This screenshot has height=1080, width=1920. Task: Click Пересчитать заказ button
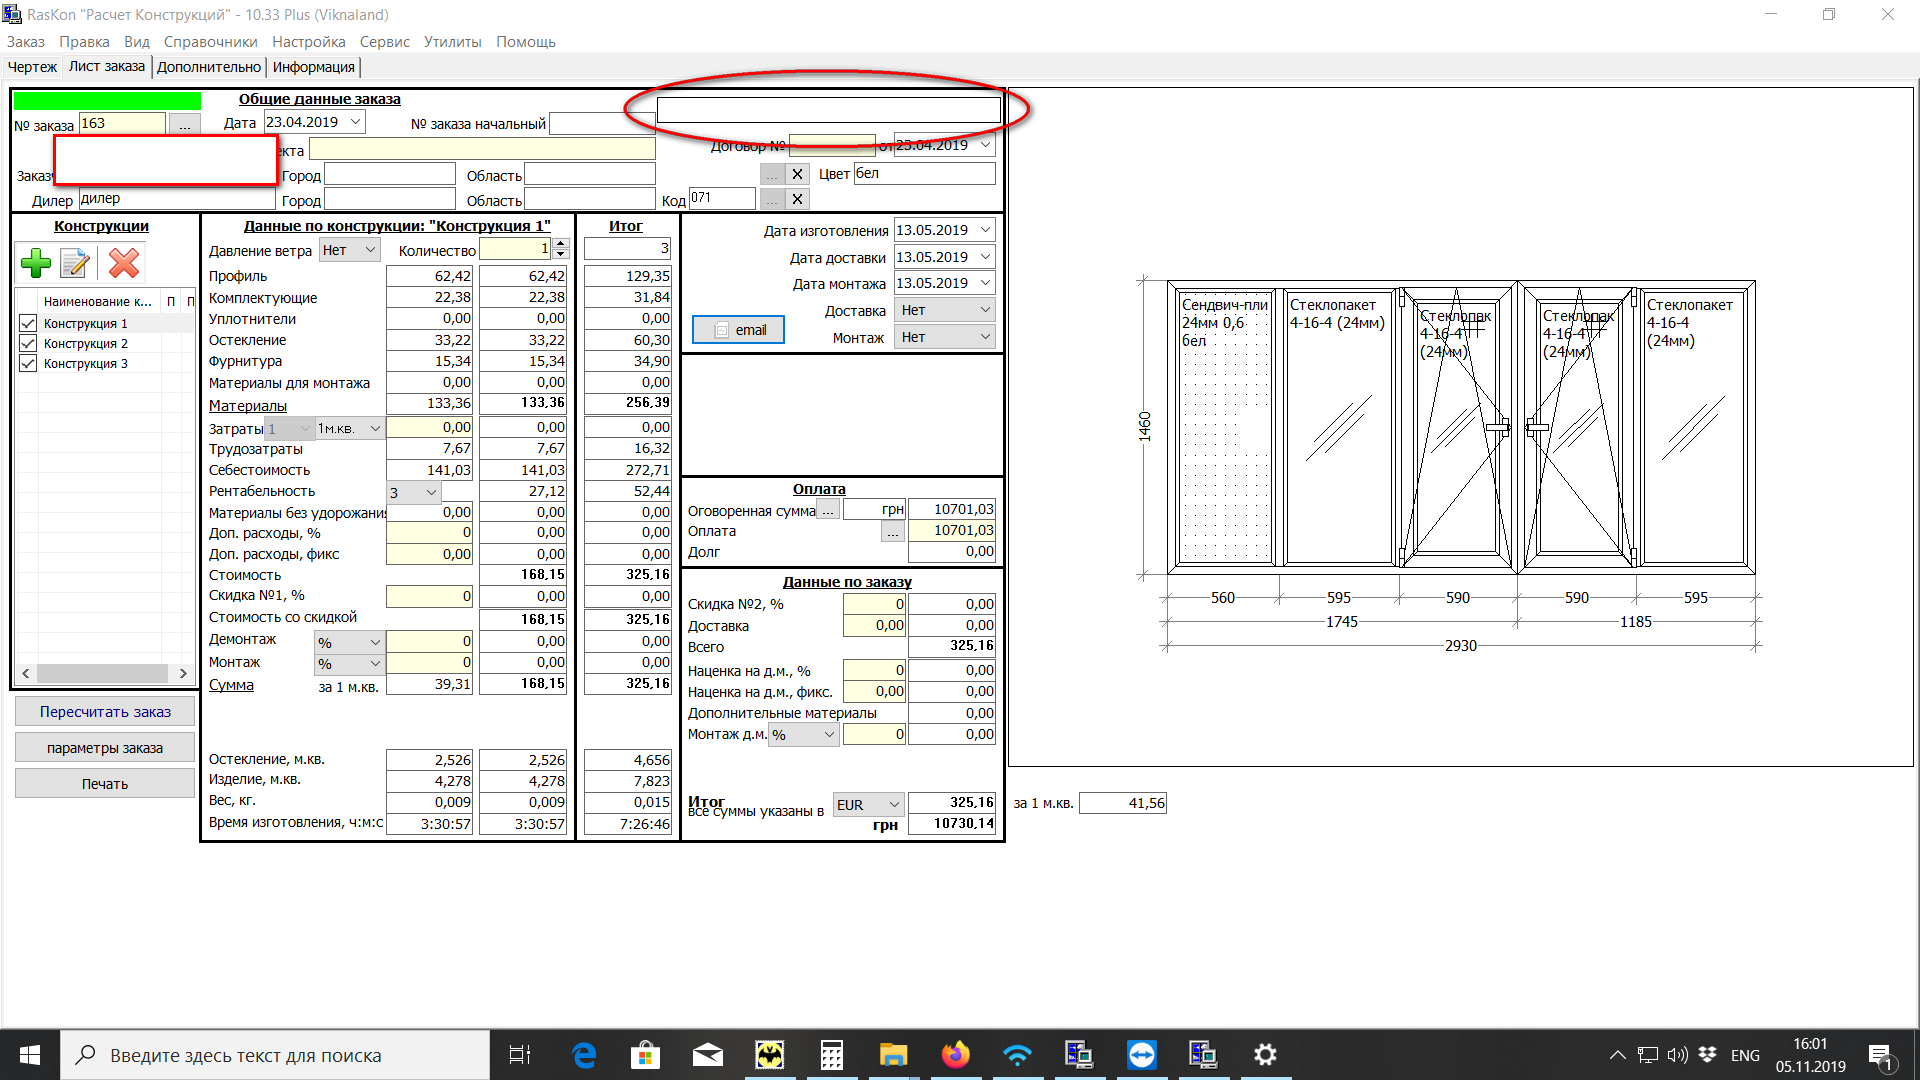coord(105,712)
